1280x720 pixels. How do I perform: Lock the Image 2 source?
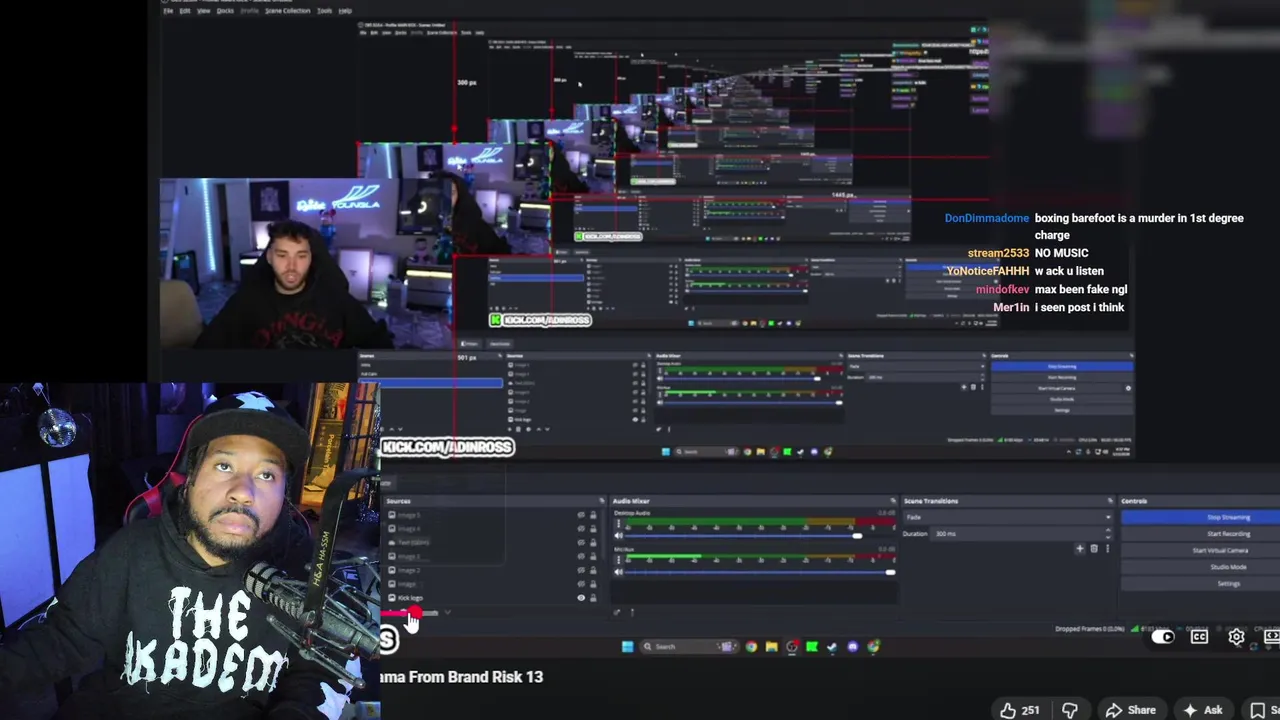(x=593, y=570)
